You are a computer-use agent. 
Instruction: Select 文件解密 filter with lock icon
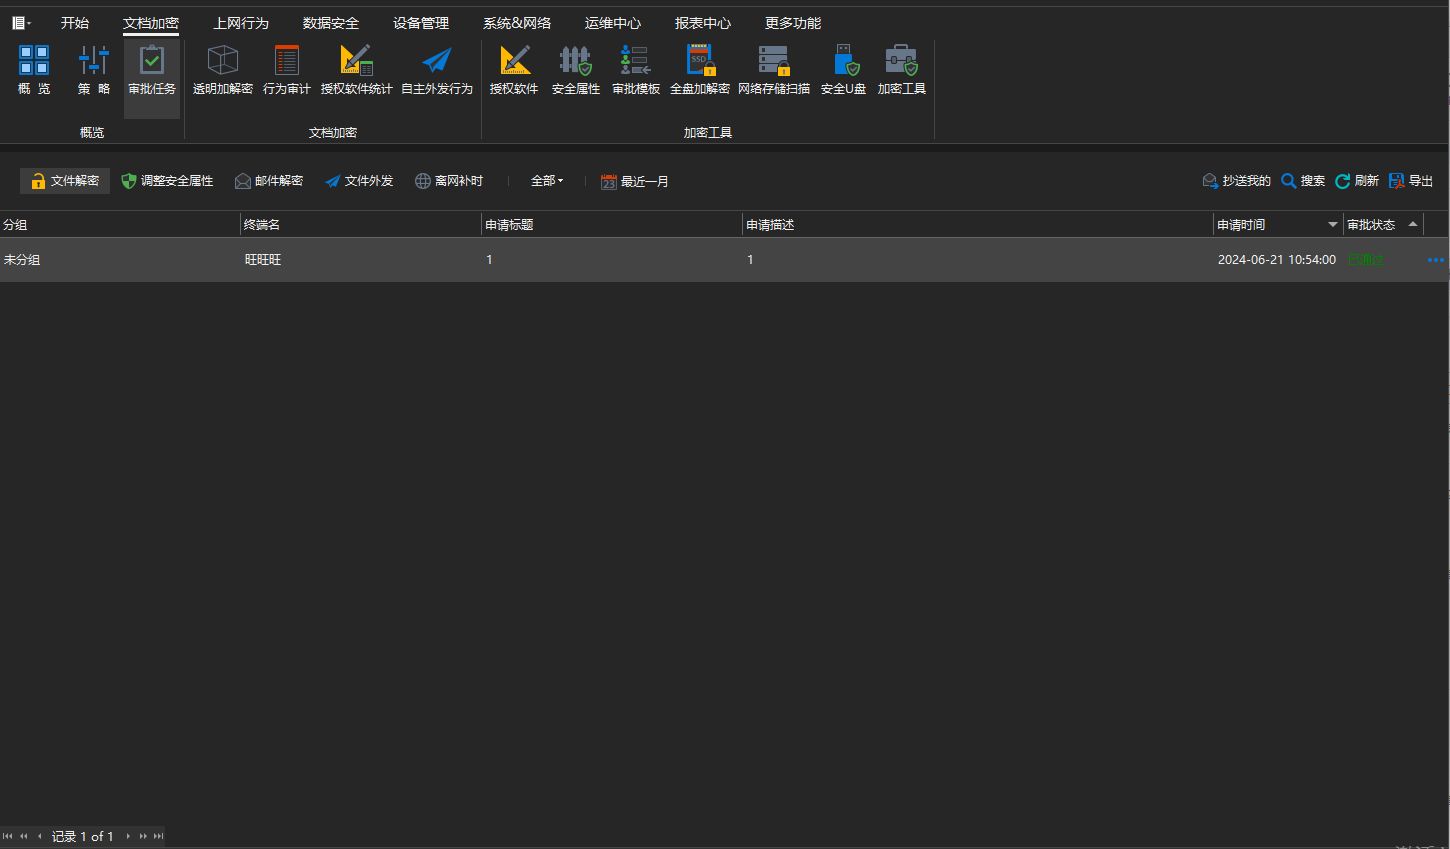(65, 181)
